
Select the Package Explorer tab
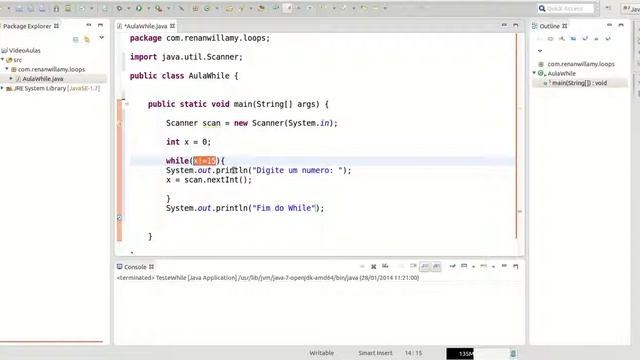[x=30, y=26]
